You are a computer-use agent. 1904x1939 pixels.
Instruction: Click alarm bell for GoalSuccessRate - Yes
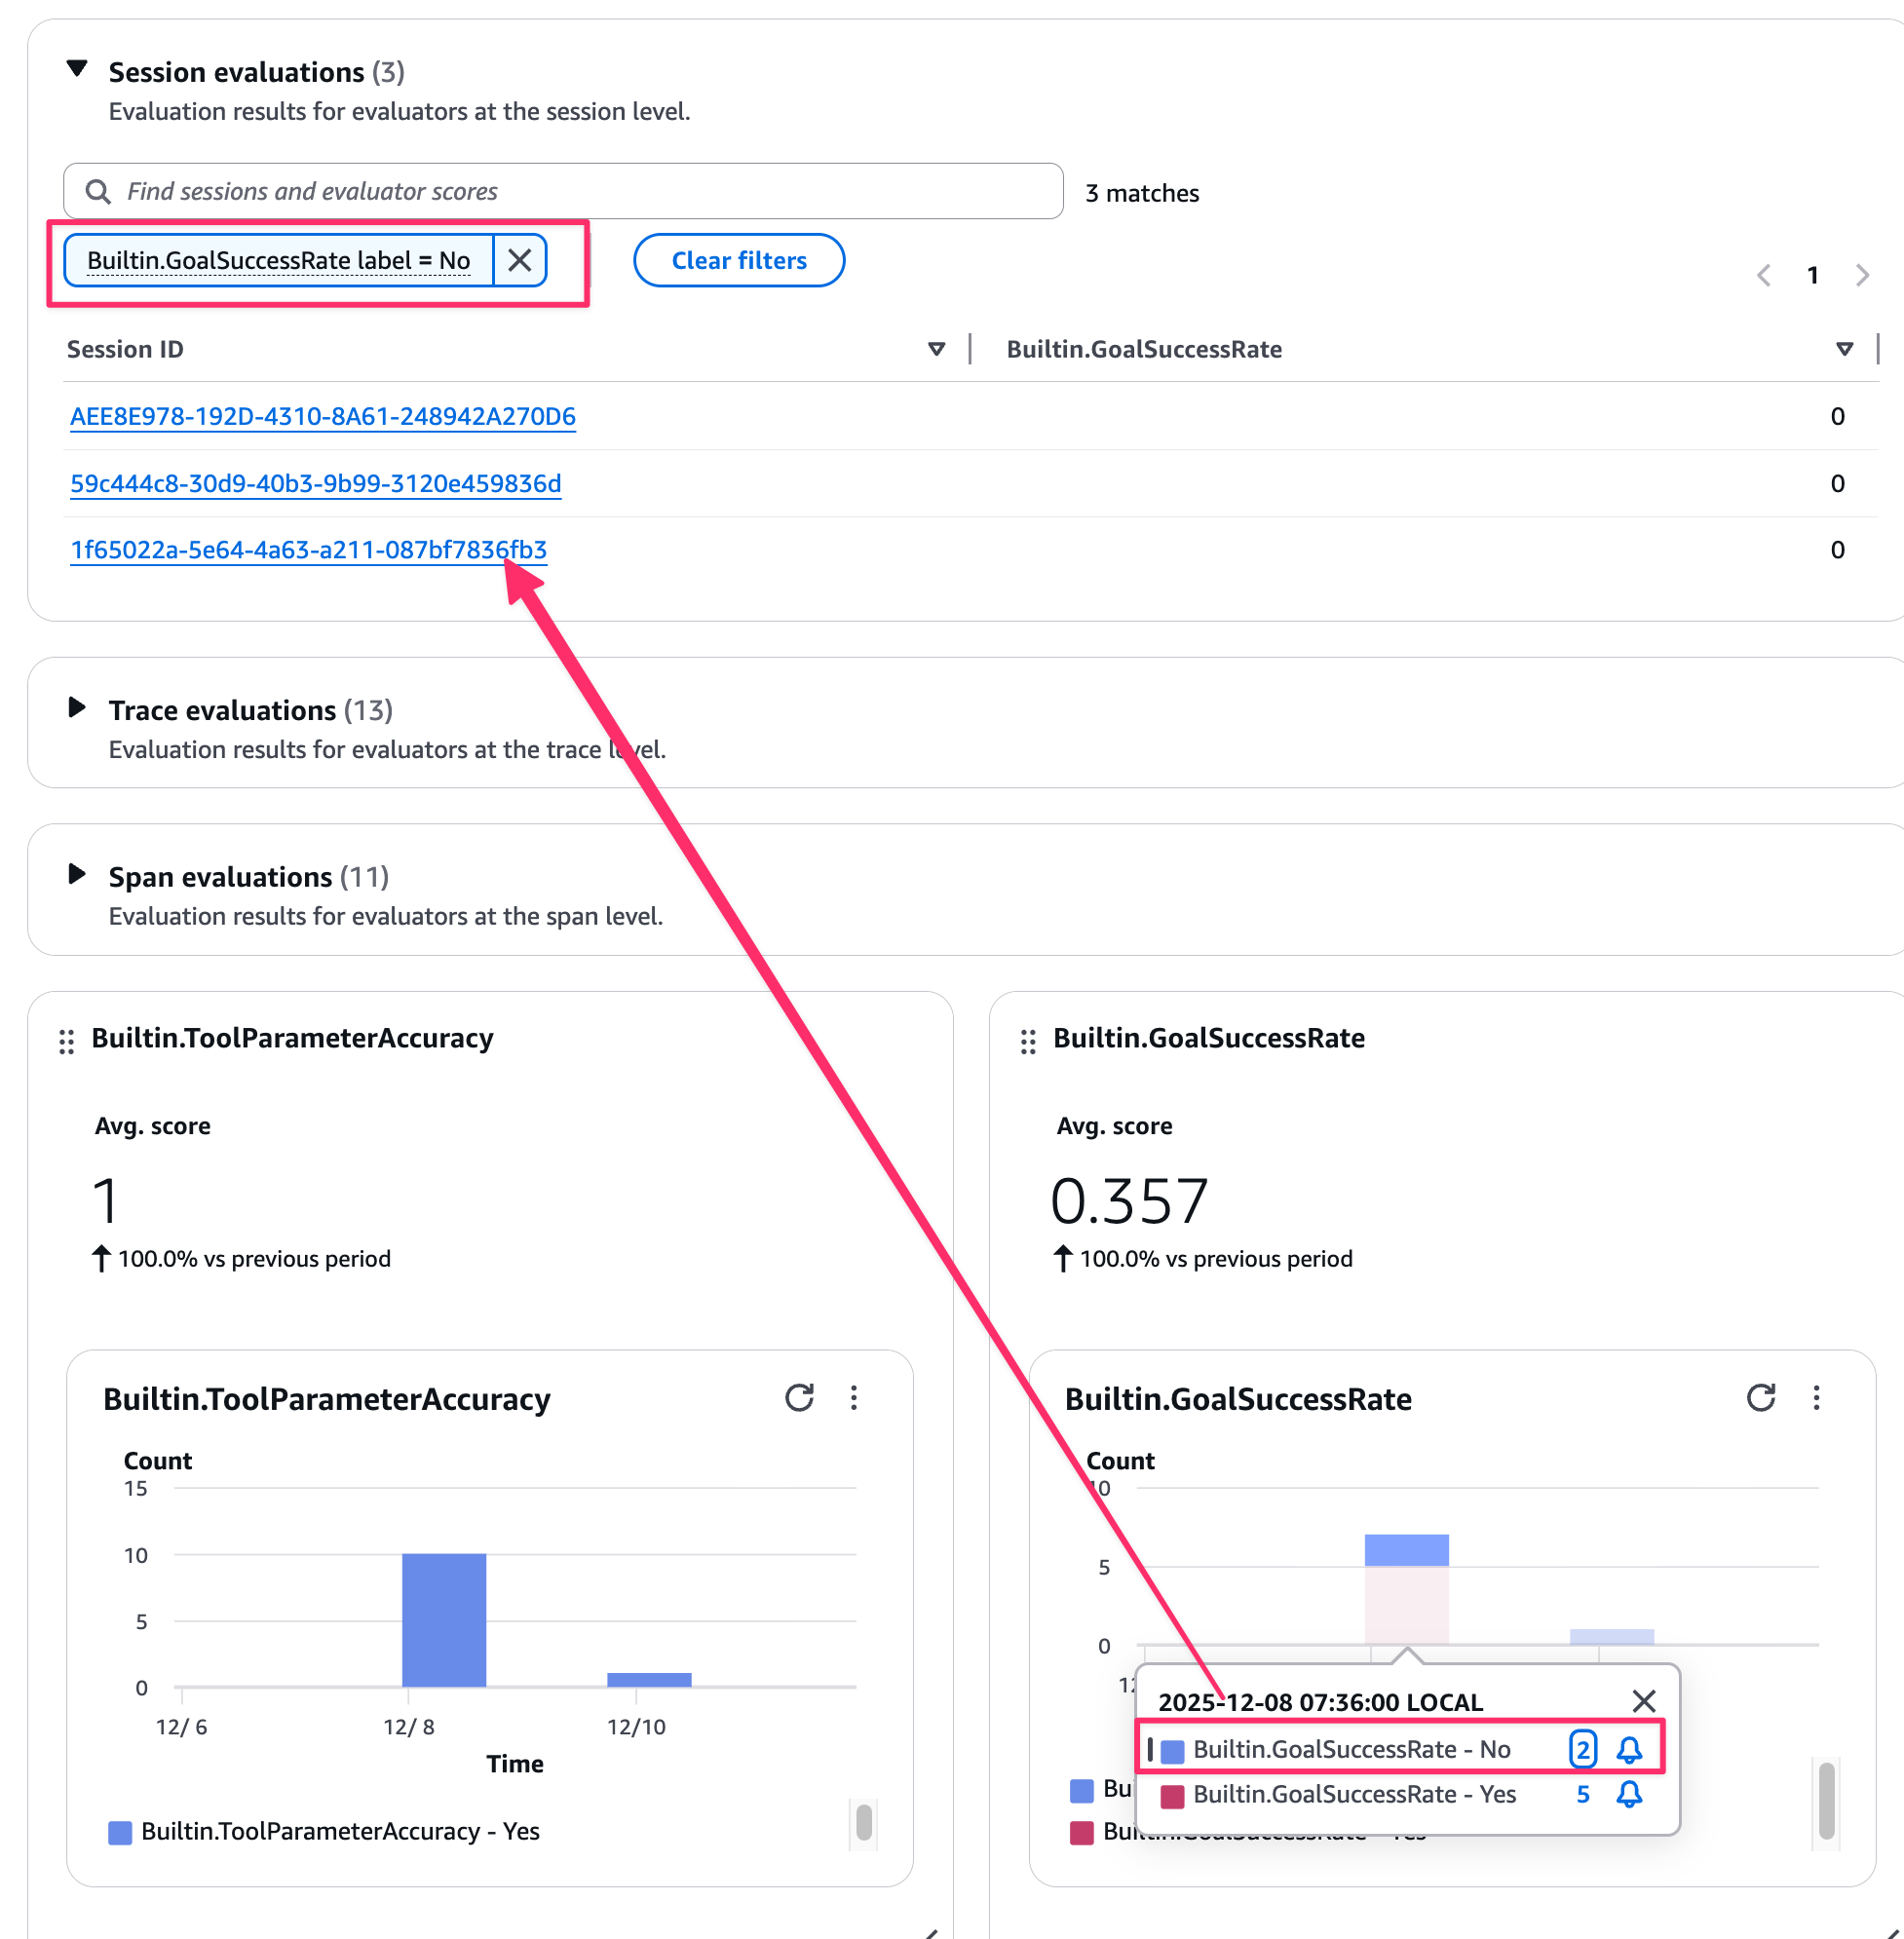point(1629,1794)
